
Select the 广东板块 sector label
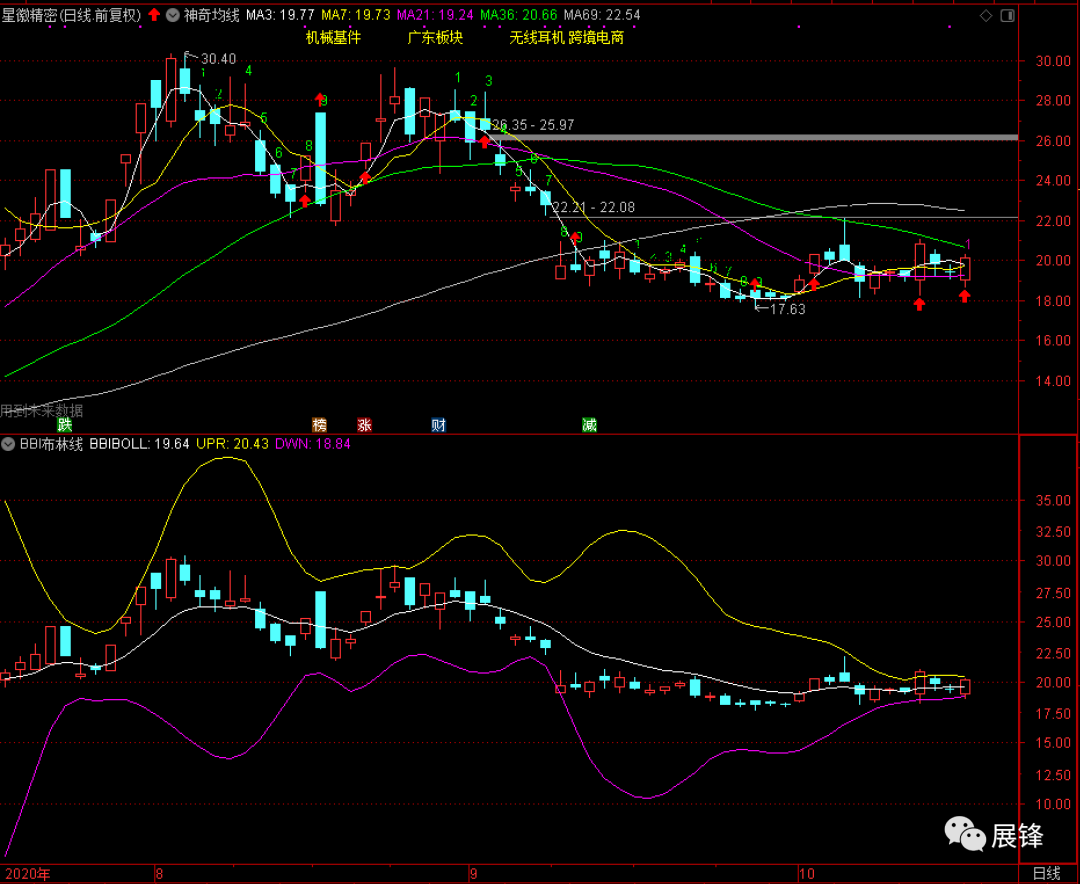(x=435, y=37)
